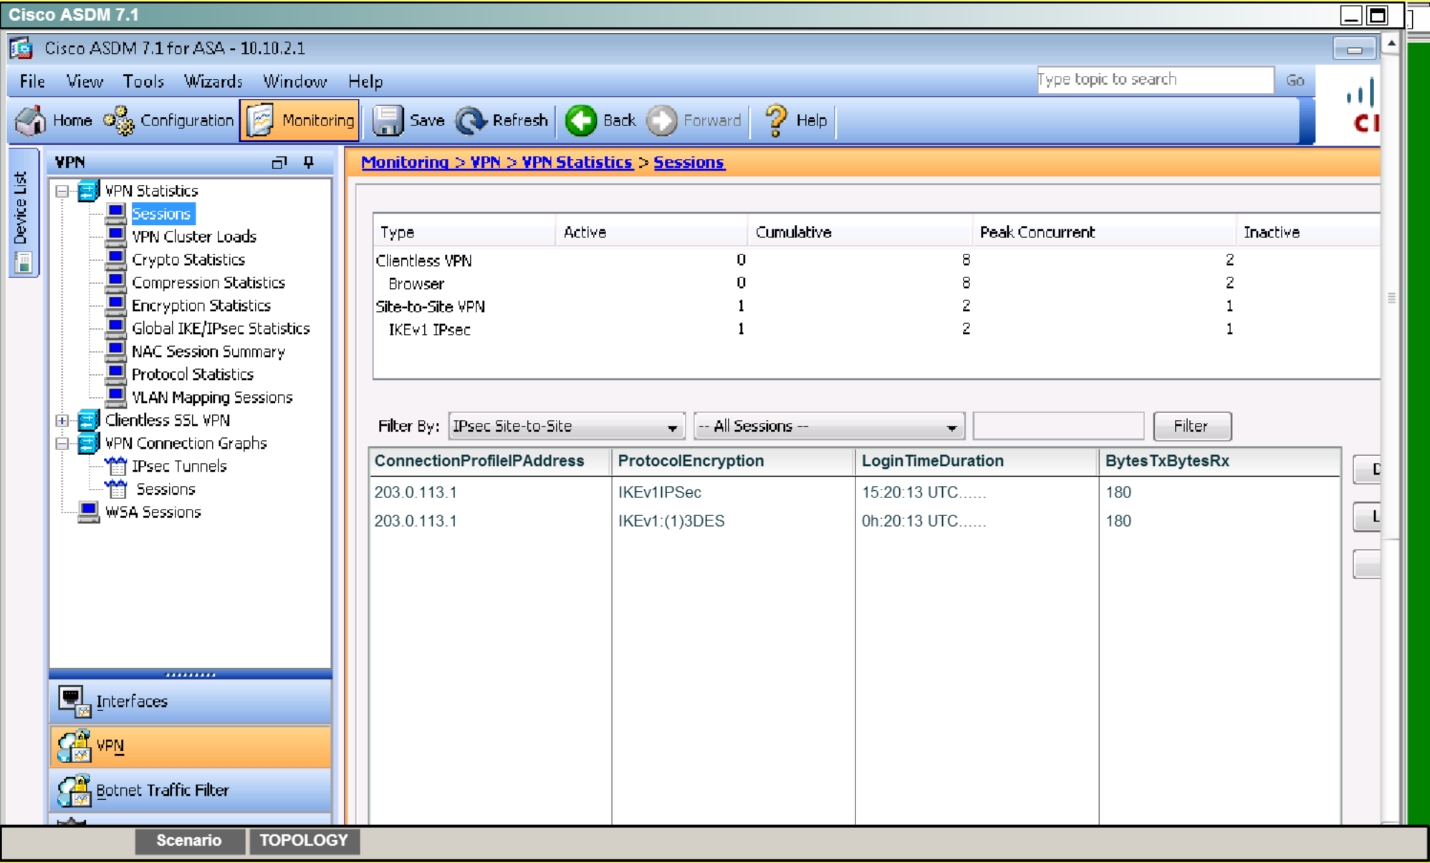Open Botnet Traffic Filter pane

tap(162, 790)
